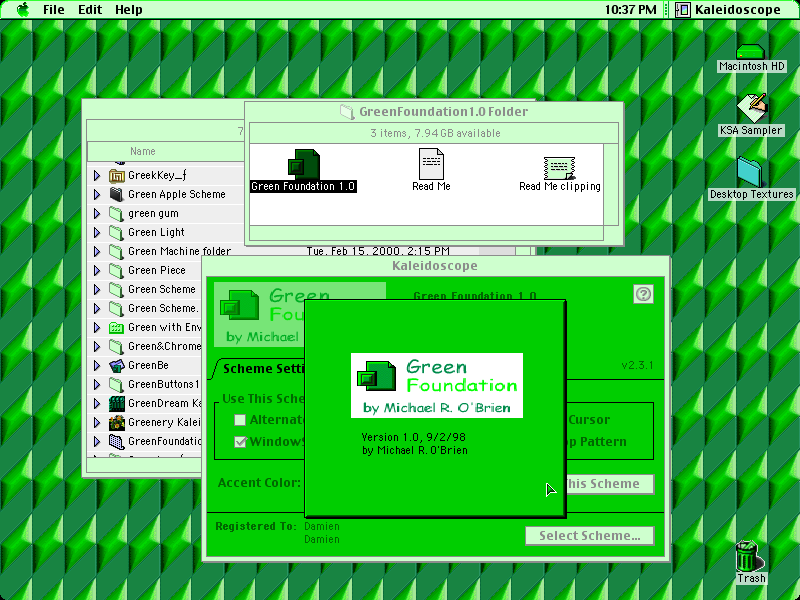Click the Name column header in list window

[x=143, y=152]
